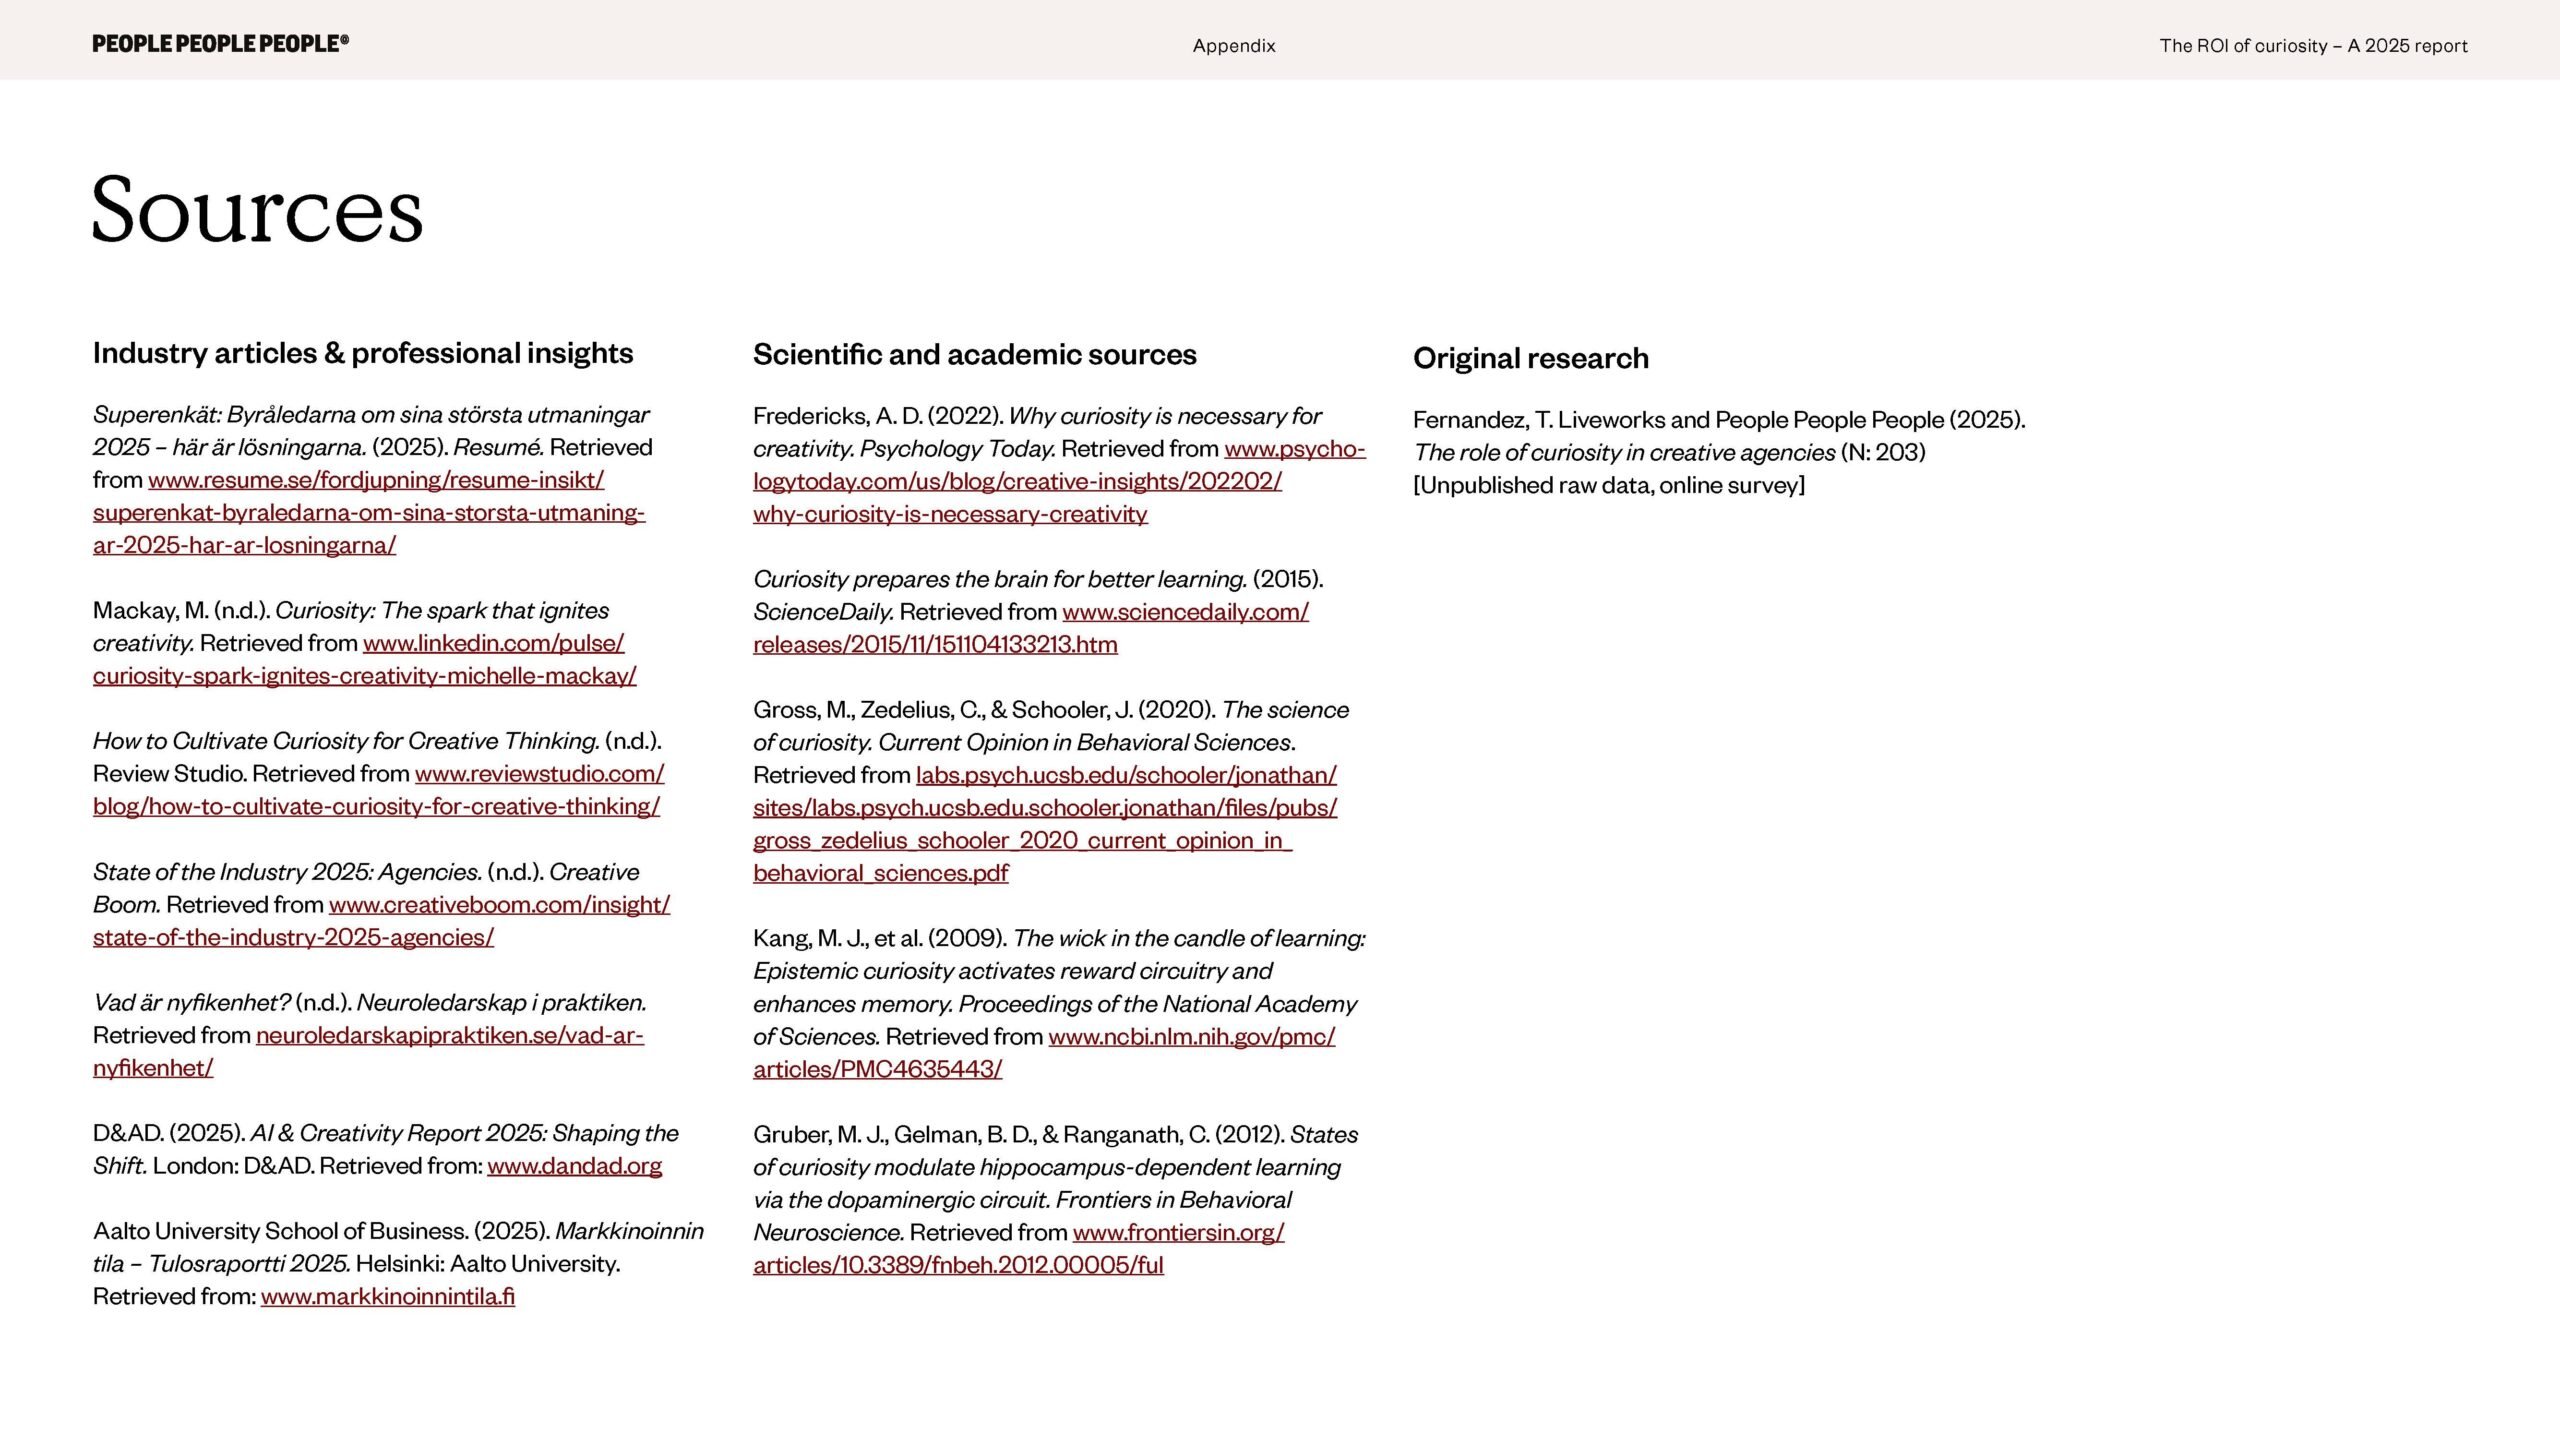Open the Psychology Today article link
The image size is (2560, 1440).
1016,482
